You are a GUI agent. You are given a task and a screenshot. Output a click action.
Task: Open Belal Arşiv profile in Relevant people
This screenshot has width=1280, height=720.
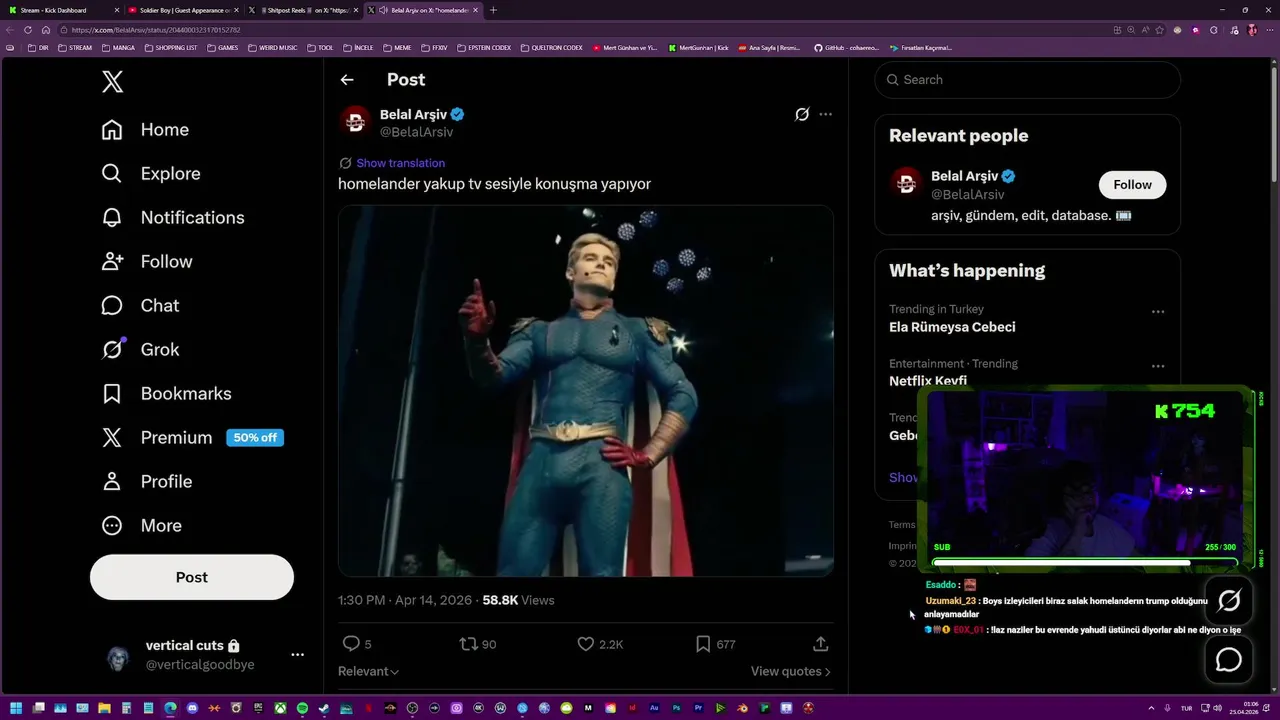tap(965, 176)
